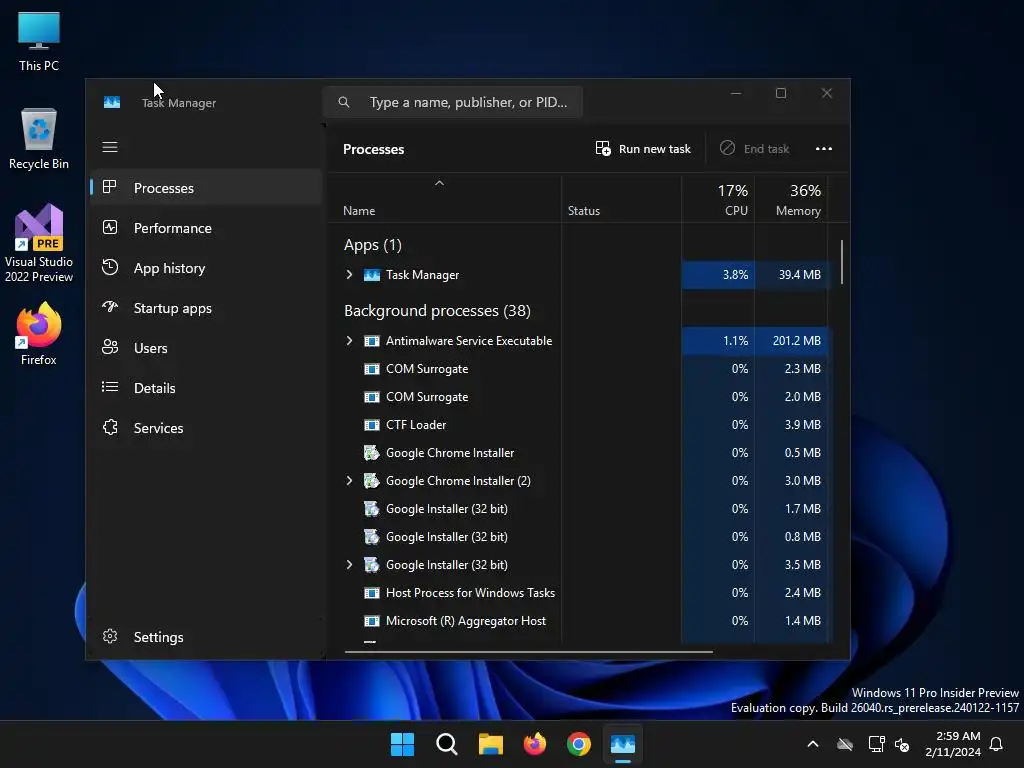Click the Users people icon
The height and width of the screenshot is (768, 1024).
tap(110, 347)
